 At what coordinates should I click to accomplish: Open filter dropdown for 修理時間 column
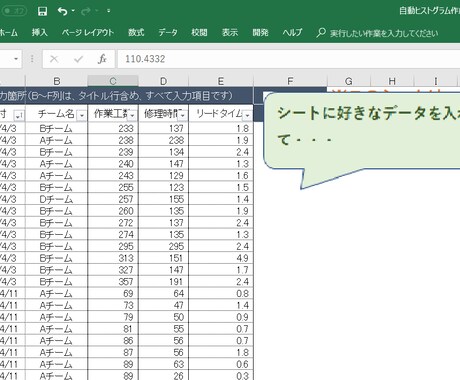pos(183,115)
